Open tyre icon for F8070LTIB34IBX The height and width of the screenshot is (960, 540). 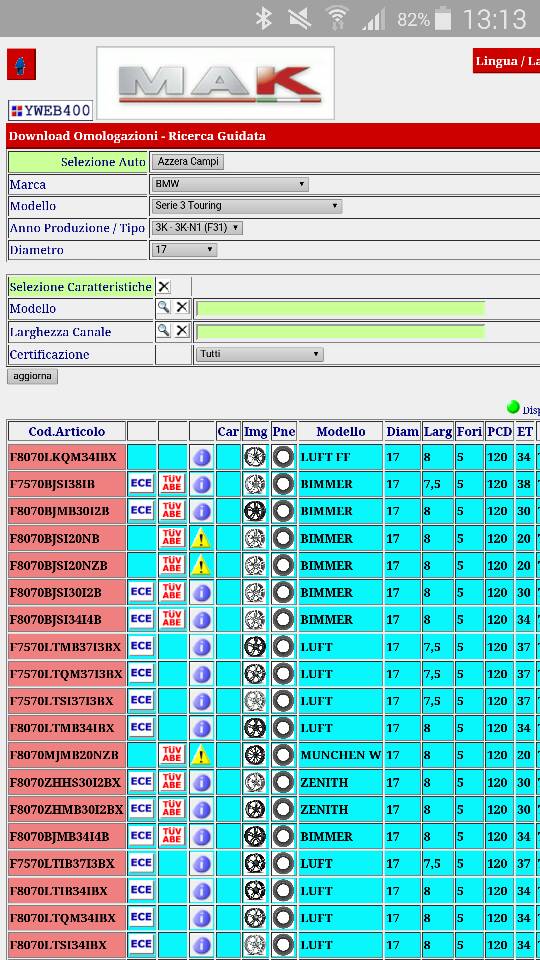point(283,891)
